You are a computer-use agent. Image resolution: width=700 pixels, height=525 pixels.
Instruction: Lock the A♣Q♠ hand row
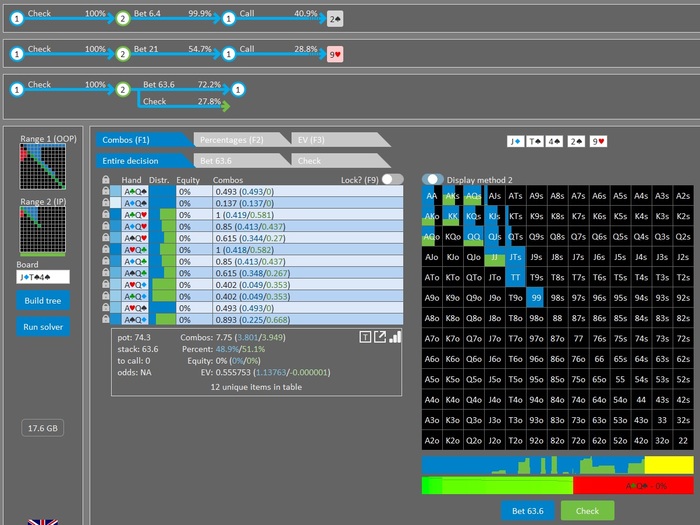tap(106, 191)
